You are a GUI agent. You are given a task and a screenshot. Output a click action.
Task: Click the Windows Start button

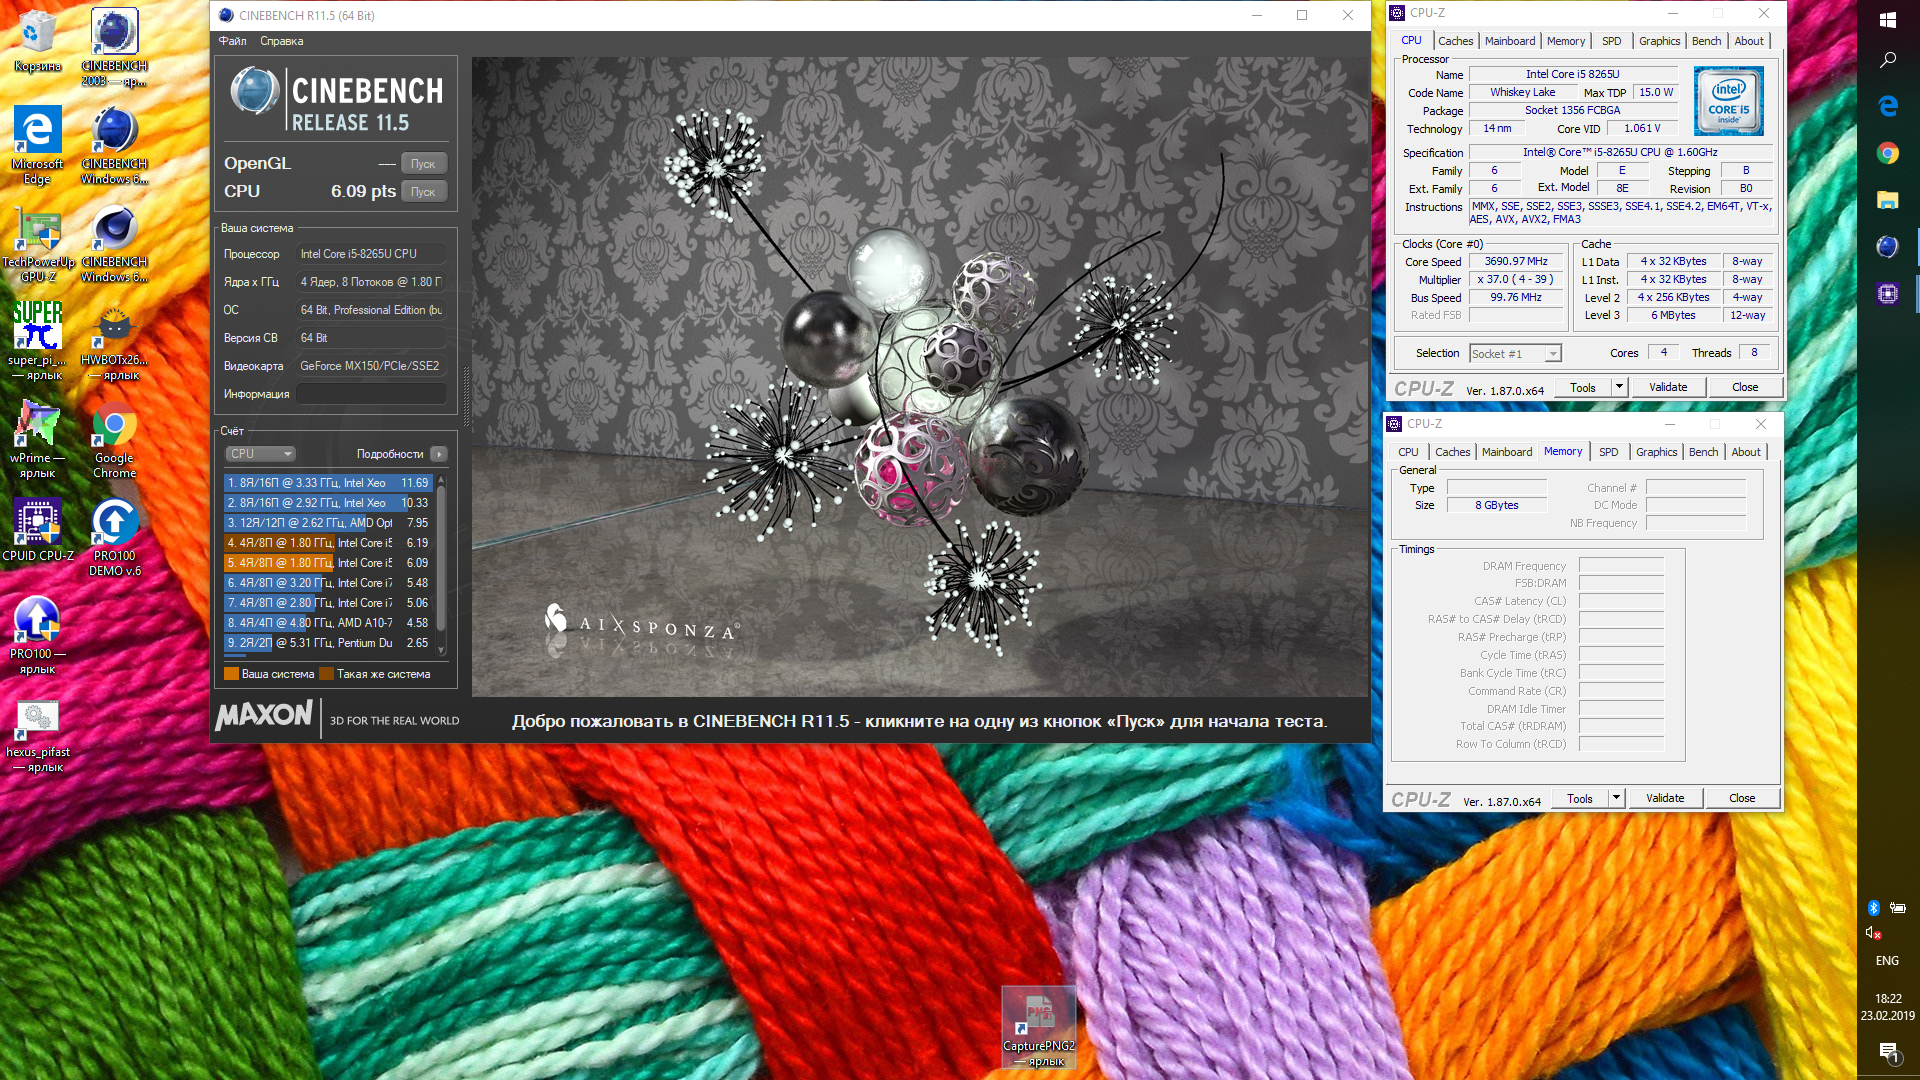point(1888,19)
